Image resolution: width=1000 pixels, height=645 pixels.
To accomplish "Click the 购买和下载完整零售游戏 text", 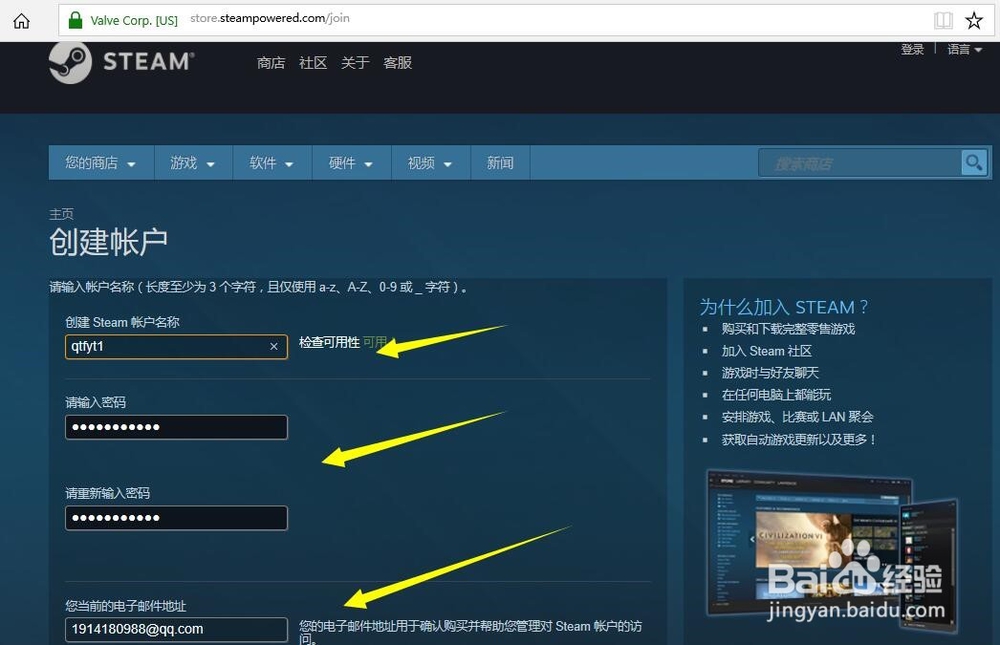I will pyautogui.click(x=788, y=329).
